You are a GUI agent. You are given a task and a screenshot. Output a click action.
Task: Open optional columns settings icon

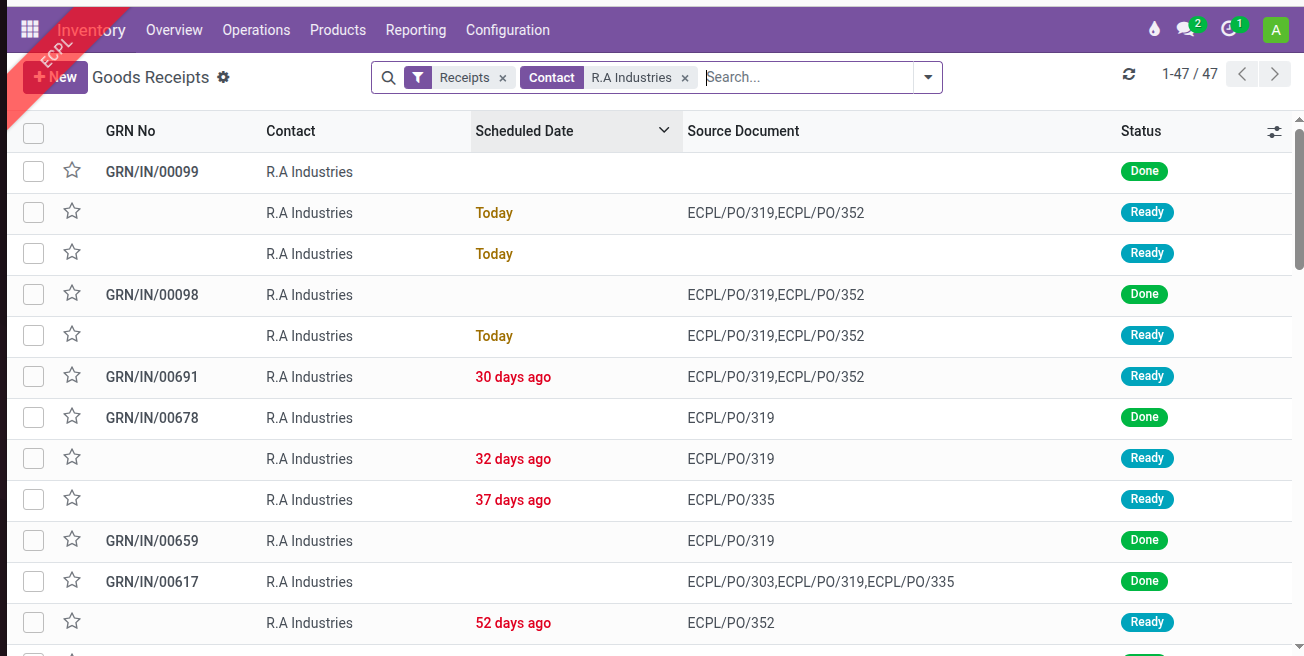[1274, 132]
